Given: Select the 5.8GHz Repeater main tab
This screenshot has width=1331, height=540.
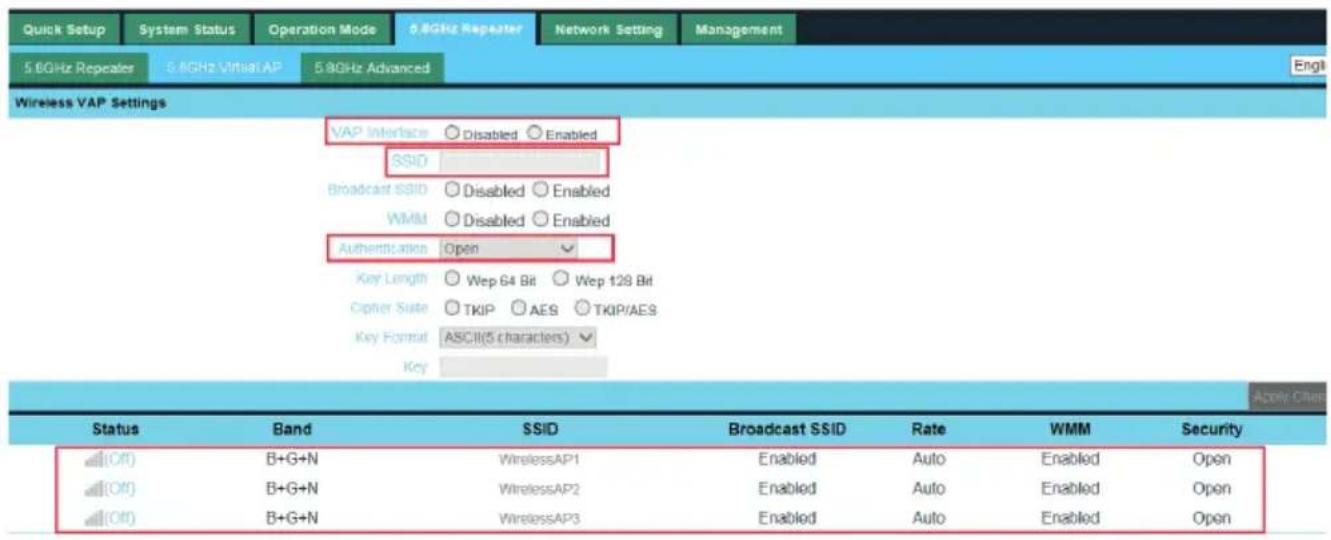Looking at the screenshot, I should [x=465, y=29].
